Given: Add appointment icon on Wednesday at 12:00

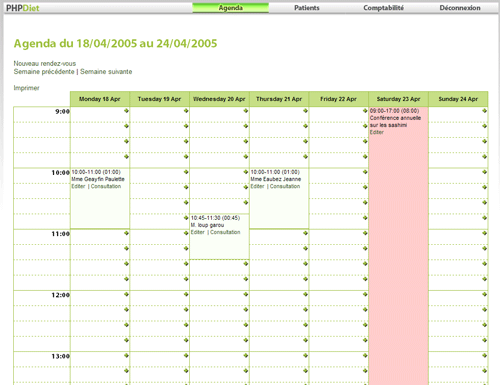Looking at the screenshot, I should (246, 294).
